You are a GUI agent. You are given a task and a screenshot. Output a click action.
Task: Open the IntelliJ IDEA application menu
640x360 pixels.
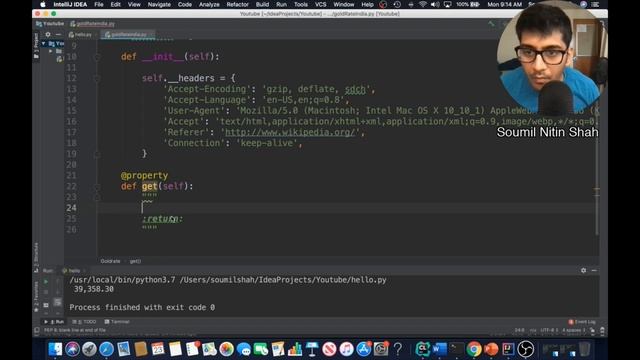point(70,4)
